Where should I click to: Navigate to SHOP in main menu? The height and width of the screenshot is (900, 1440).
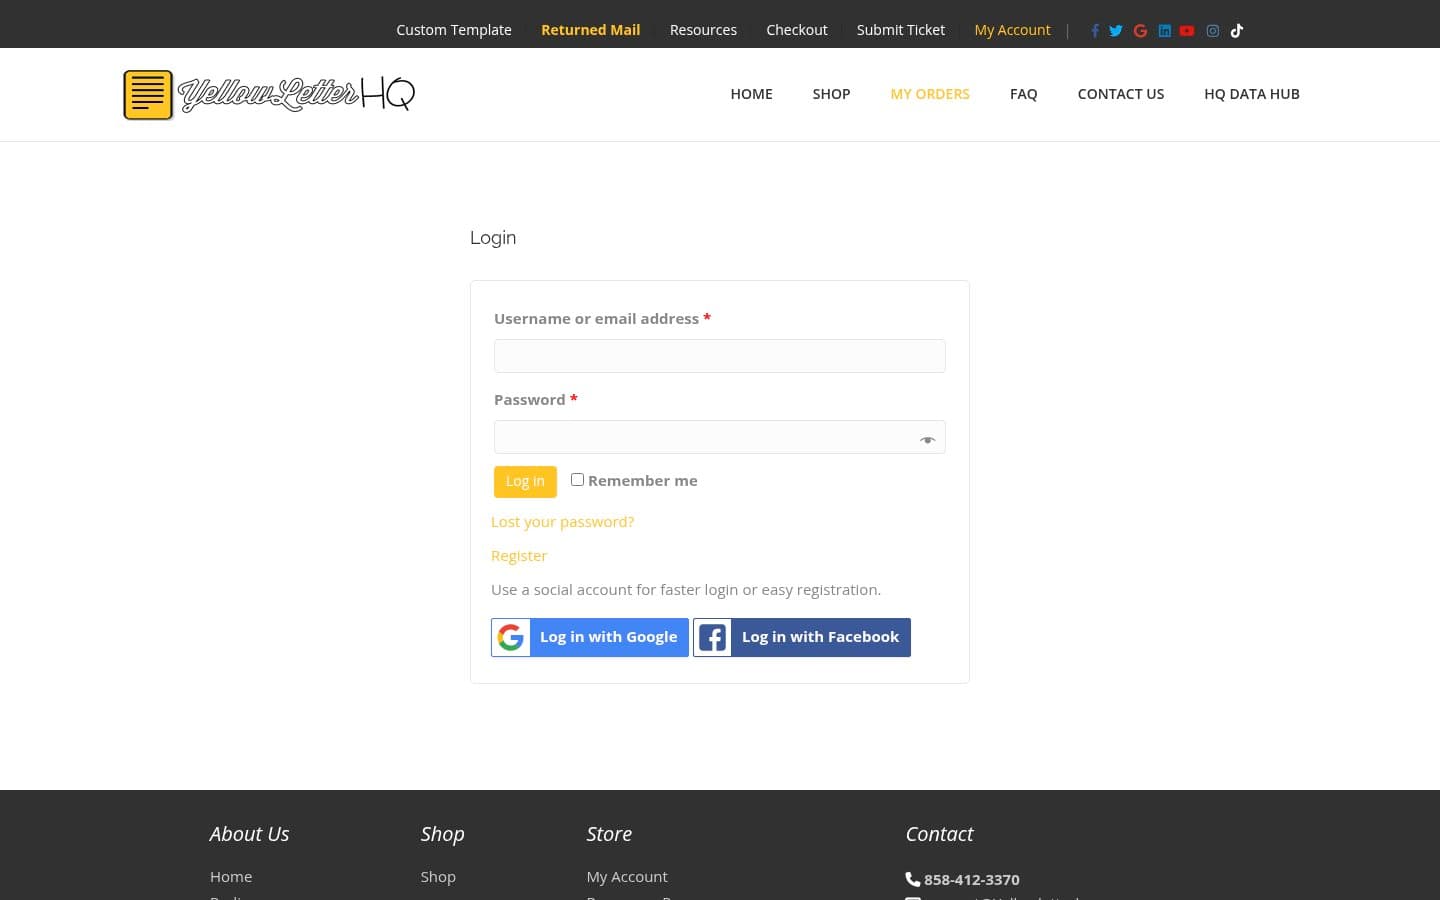(x=831, y=94)
